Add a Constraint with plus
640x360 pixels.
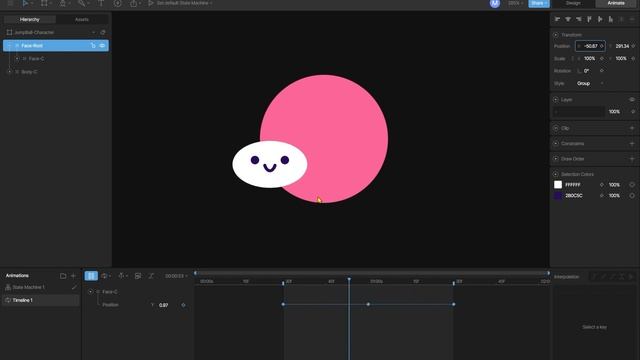coord(632,144)
